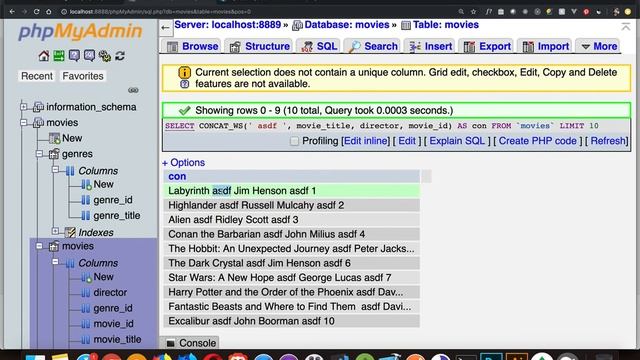
Task: Collapse movies table Columns node
Action: tap(55, 262)
